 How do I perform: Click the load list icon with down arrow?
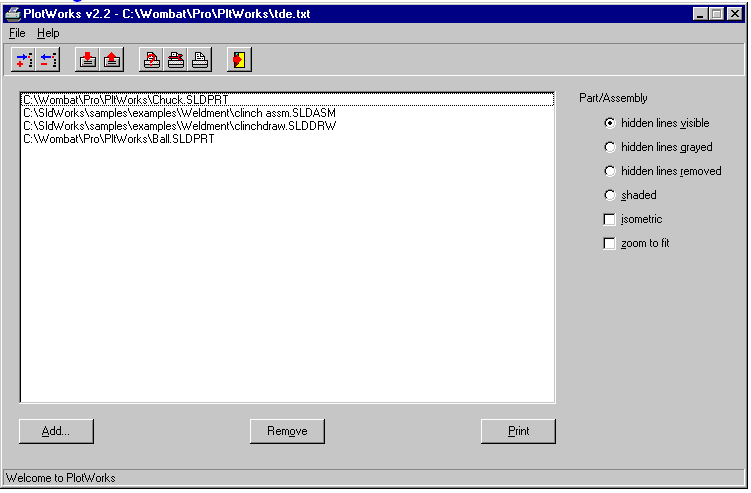[x=87, y=60]
